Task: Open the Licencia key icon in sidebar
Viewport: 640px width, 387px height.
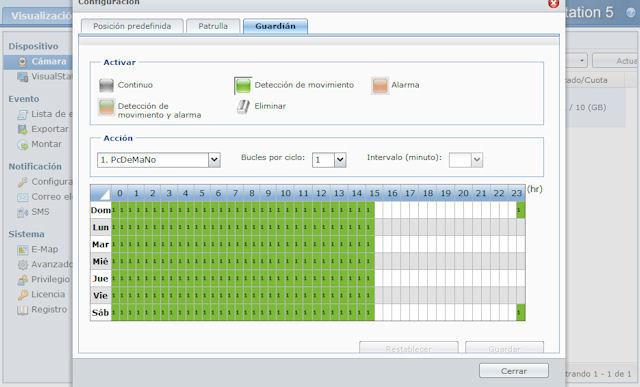Action: coord(22,295)
